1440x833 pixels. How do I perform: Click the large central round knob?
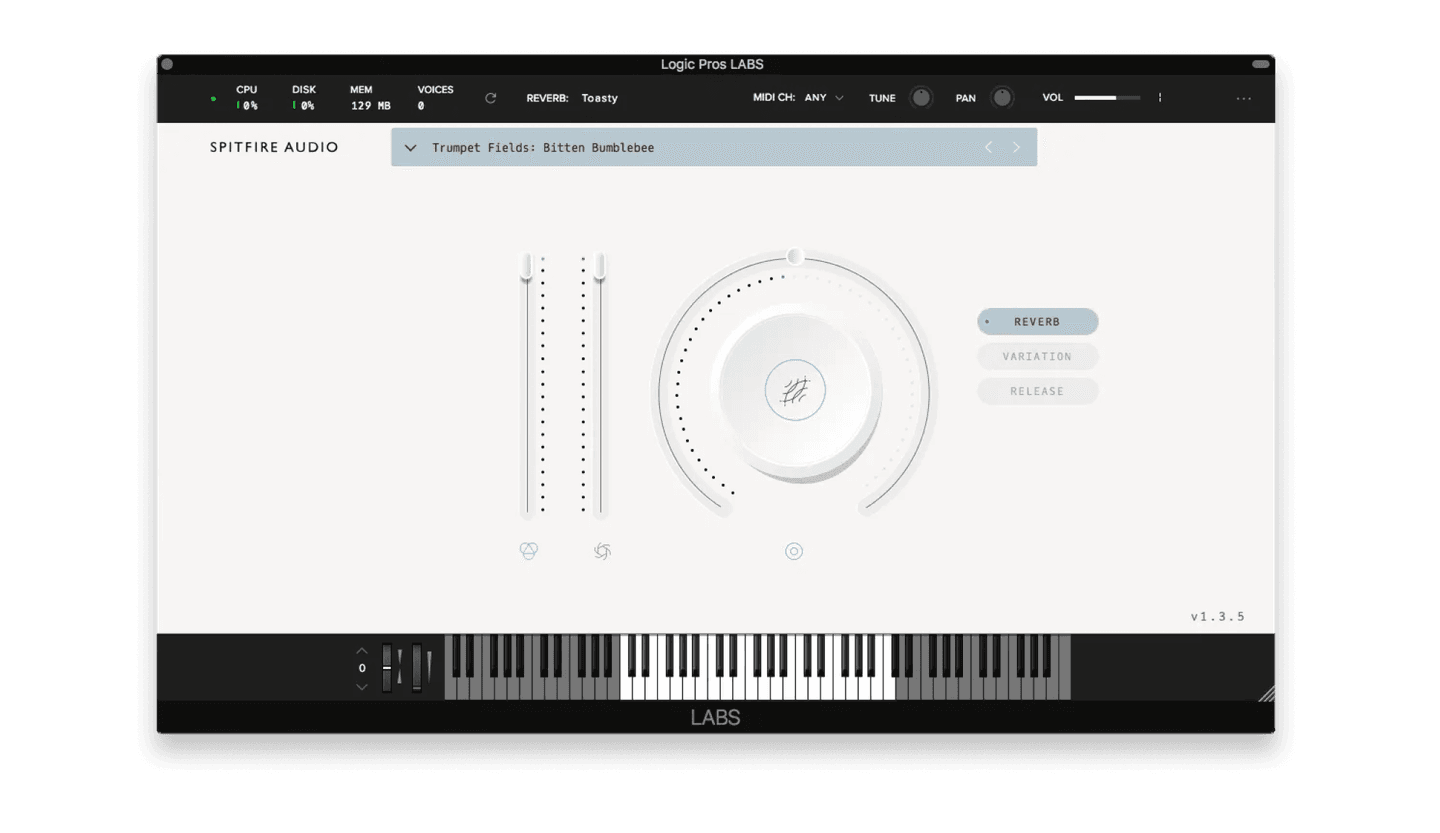tap(795, 391)
